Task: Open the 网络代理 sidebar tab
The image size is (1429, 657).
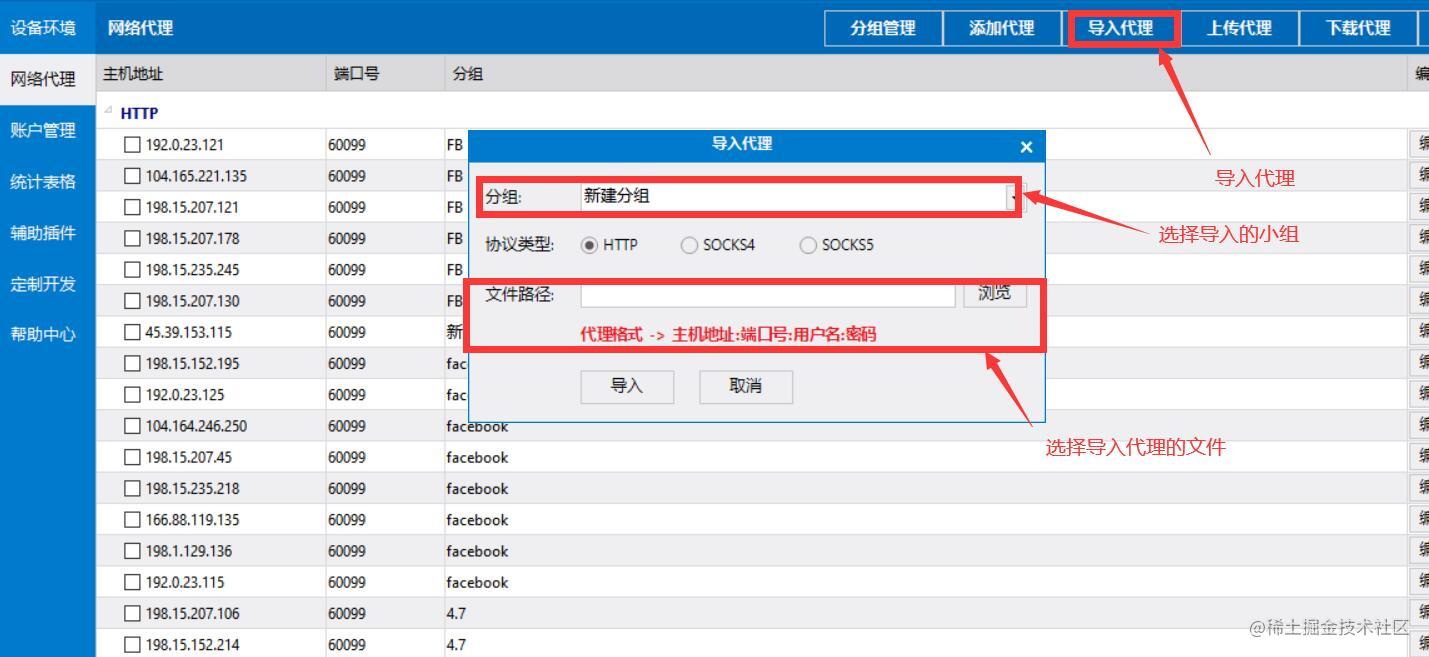Action: click(x=43, y=79)
